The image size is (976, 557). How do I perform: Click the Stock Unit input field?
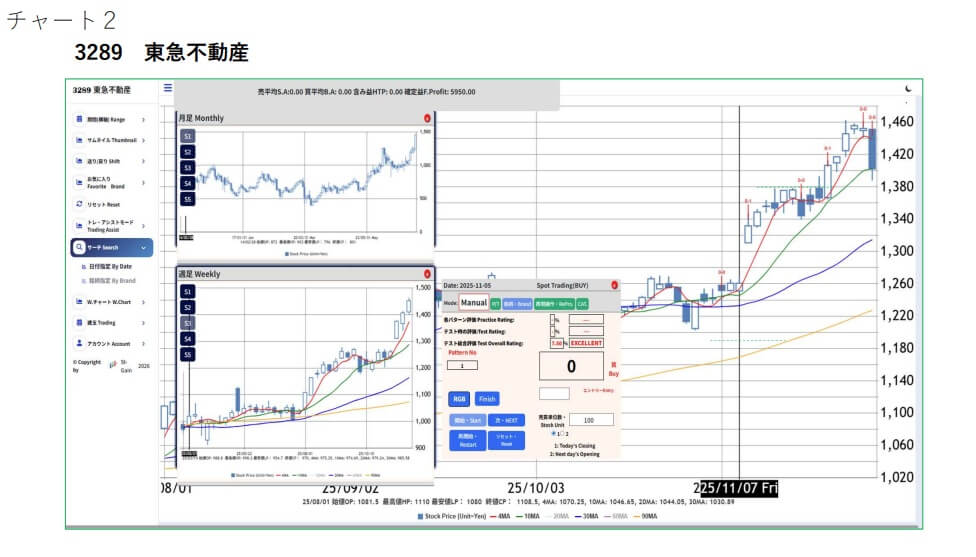pos(591,420)
